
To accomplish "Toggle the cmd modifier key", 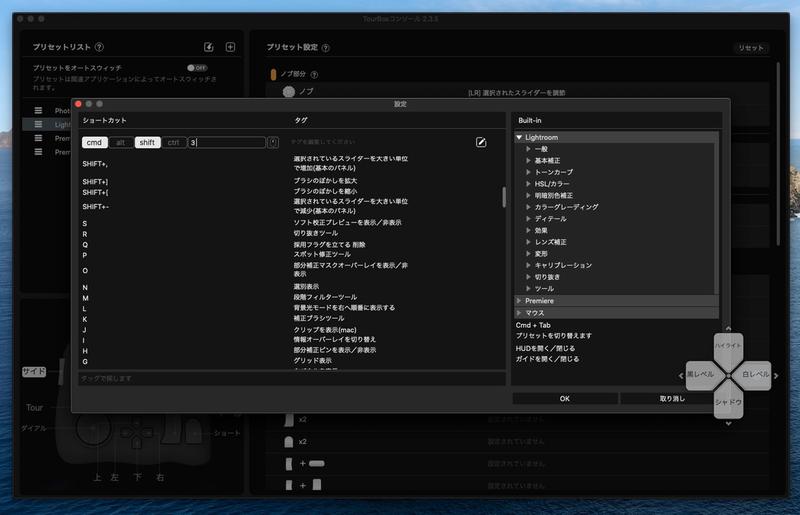I will point(94,142).
